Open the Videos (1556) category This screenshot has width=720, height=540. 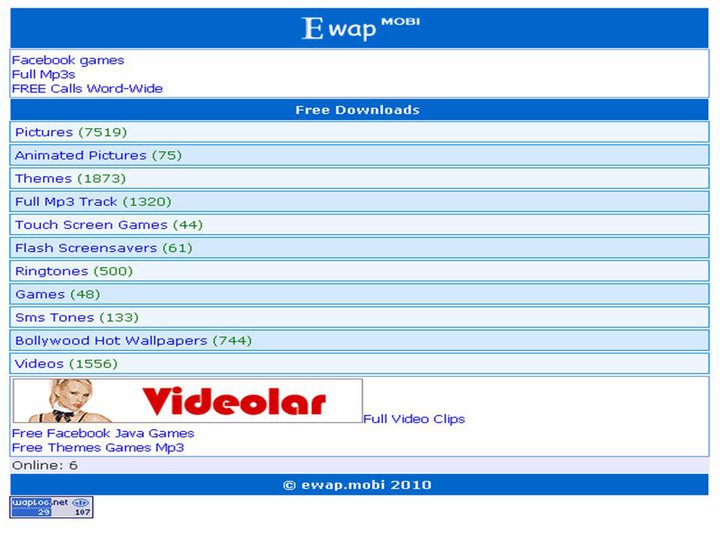[360, 364]
